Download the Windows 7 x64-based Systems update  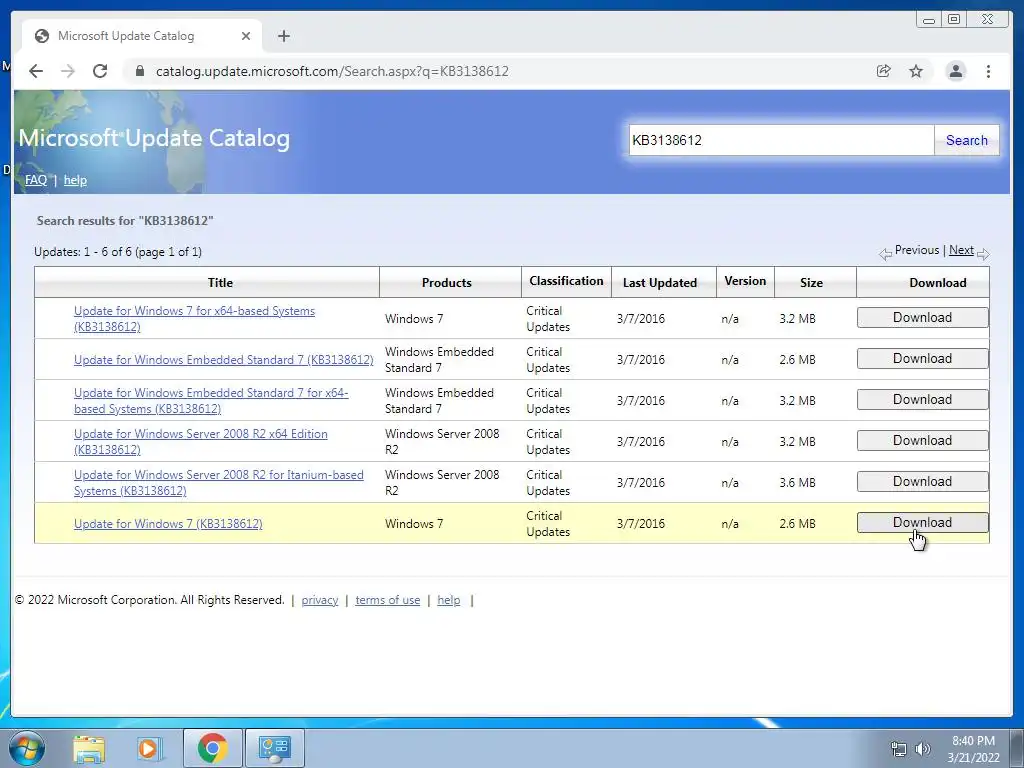click(922, 317)
